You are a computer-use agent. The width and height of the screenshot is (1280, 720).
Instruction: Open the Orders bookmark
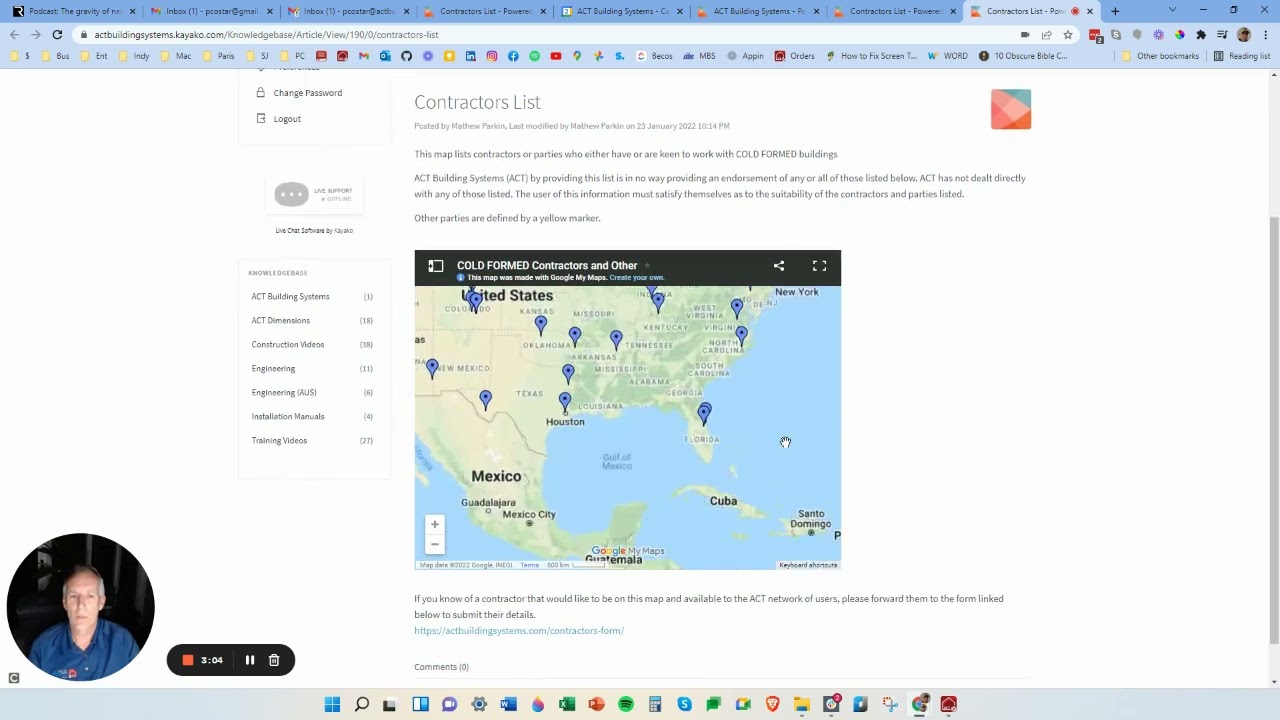click(x=794, y=56)
